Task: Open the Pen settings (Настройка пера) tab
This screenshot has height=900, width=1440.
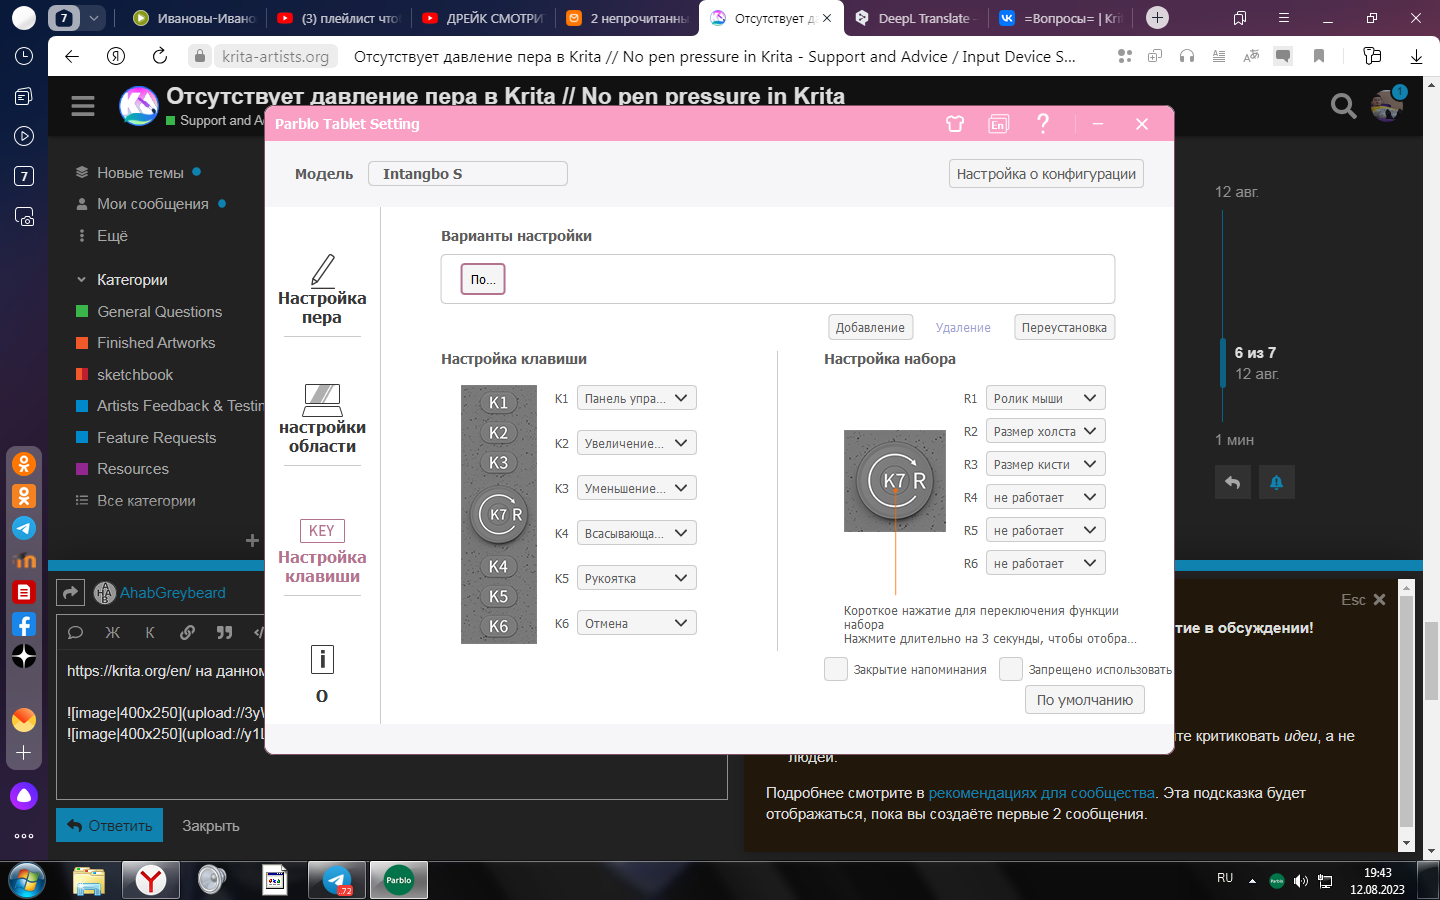Action: point(322,290)
